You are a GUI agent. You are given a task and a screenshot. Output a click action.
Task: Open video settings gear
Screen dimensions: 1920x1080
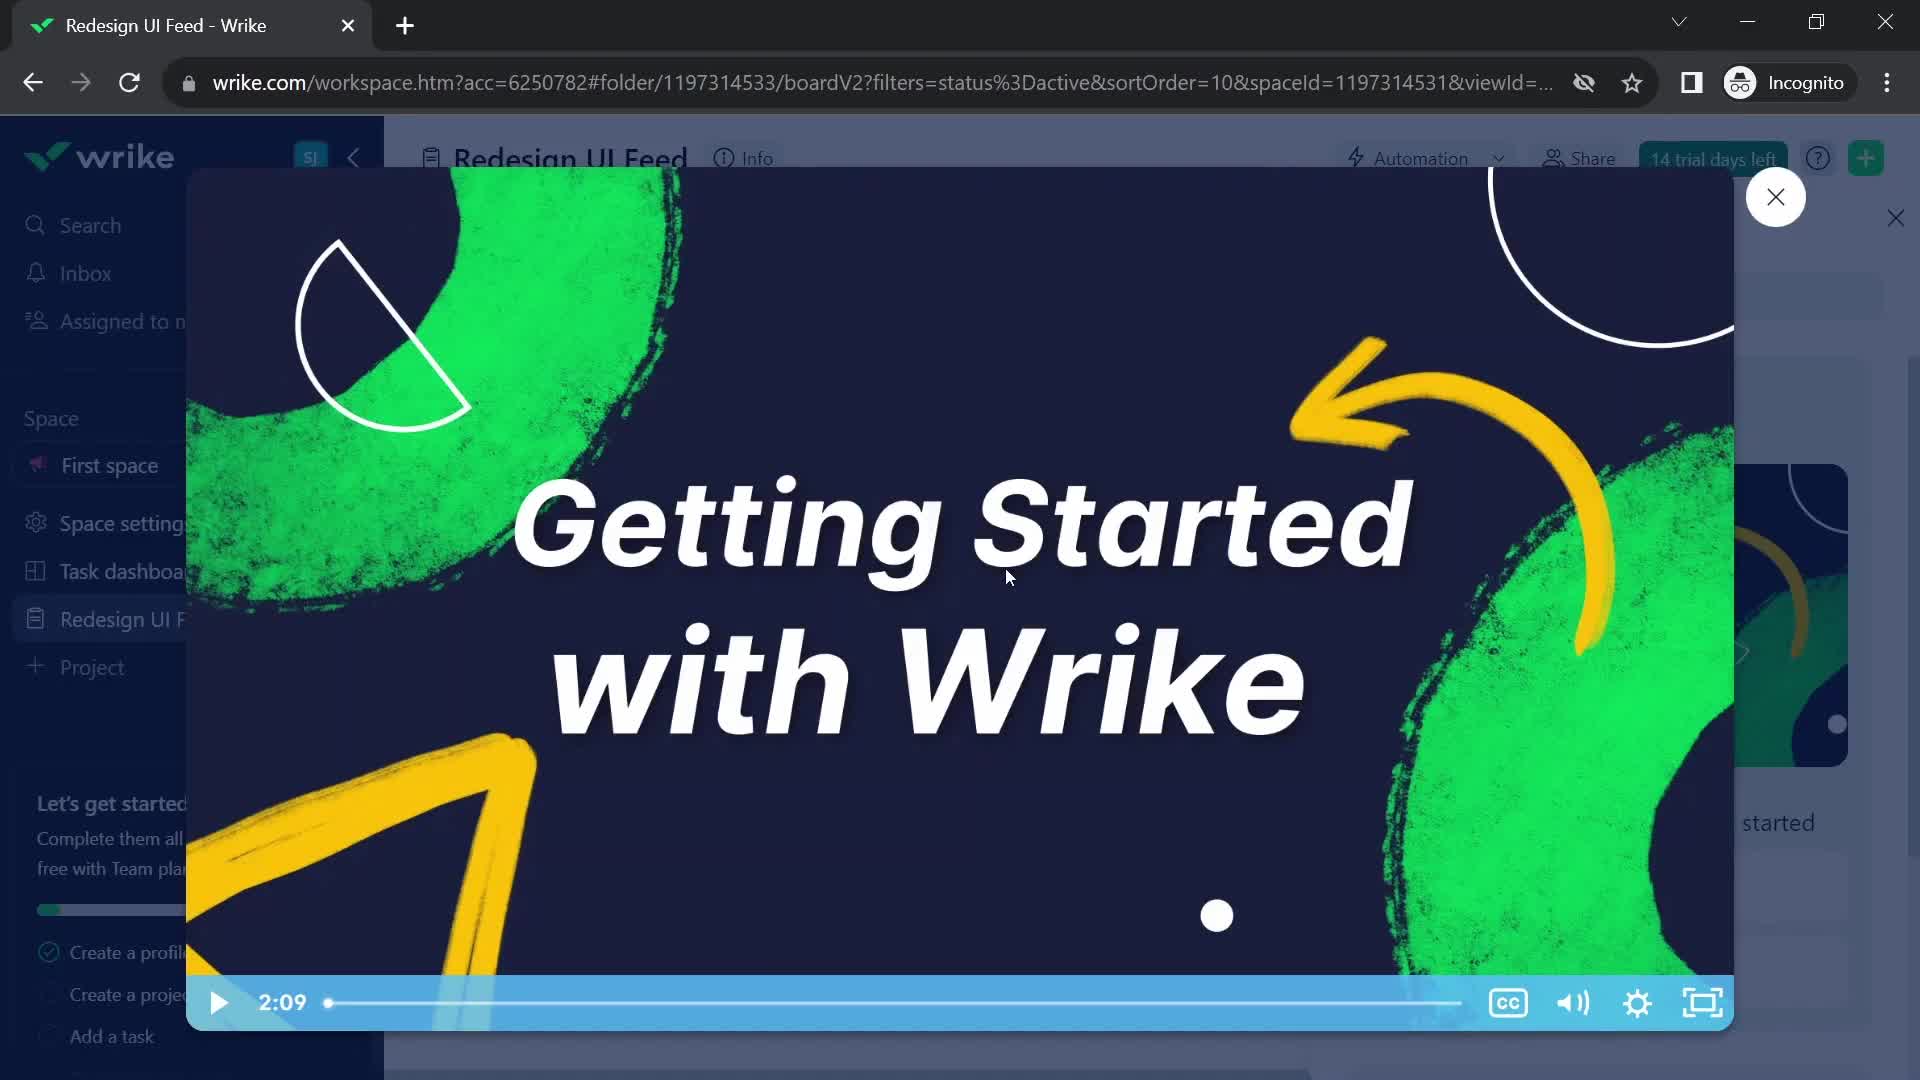(x=1637, y=1003)
